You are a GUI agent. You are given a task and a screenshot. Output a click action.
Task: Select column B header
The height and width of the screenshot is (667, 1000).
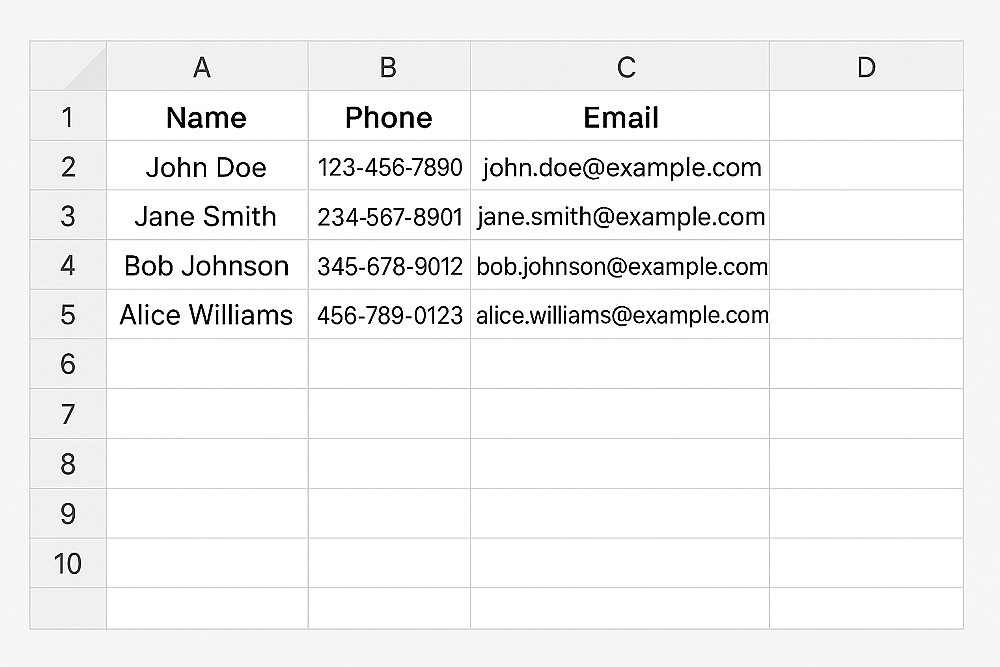point(389,67)
